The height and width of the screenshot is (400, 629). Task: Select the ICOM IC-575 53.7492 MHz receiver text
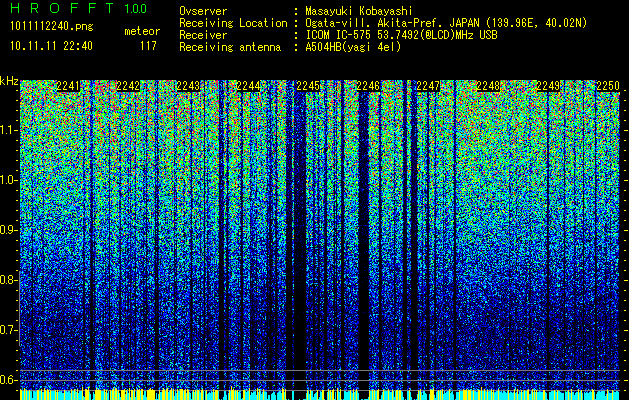click(x=401, y=35)
